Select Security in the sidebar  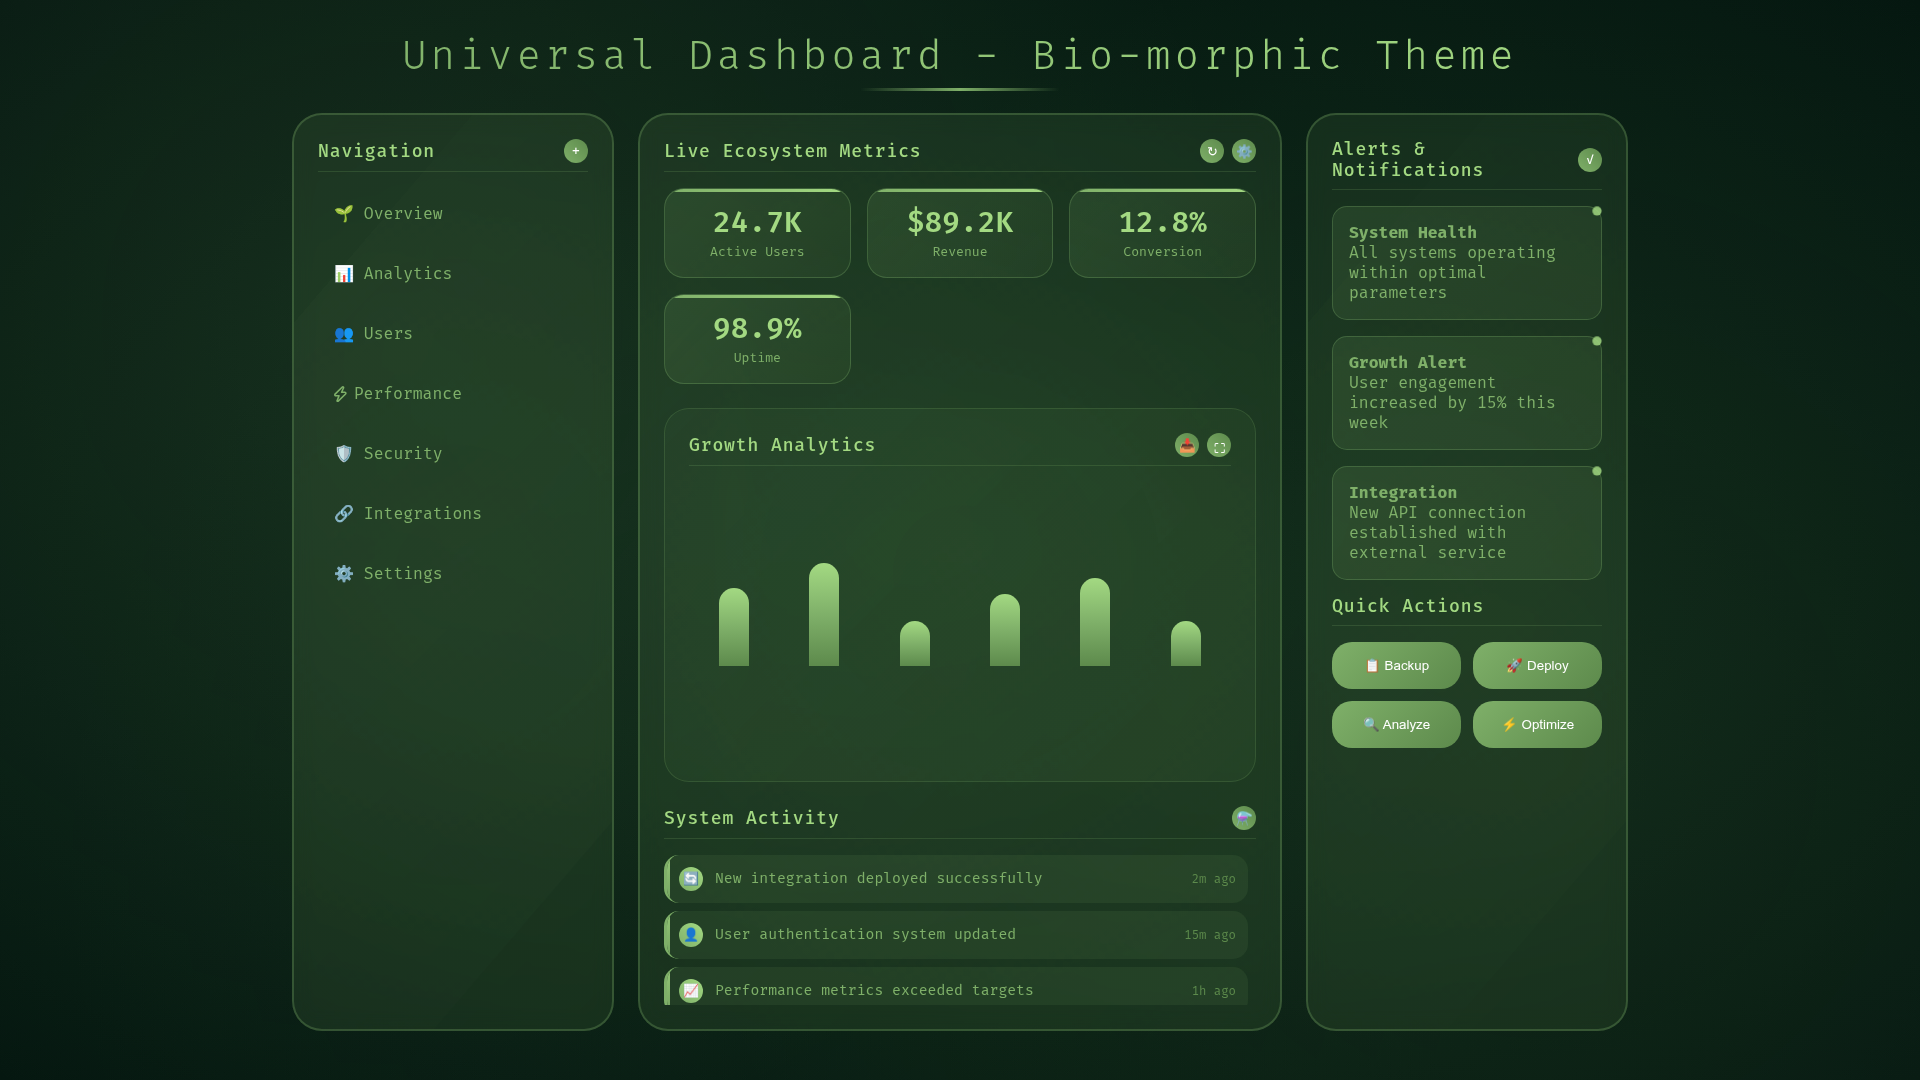(402, 454)
